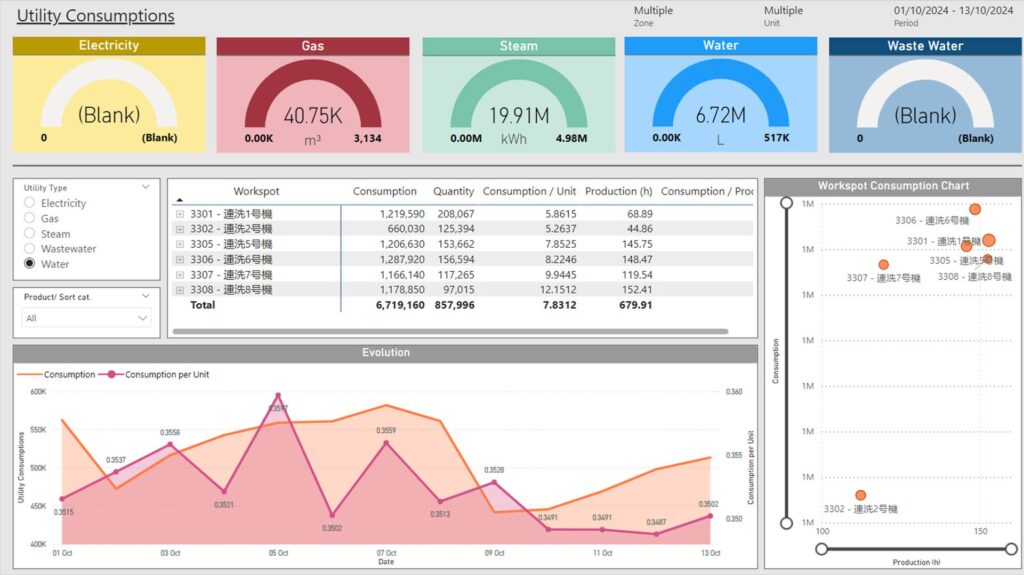Expand the 3301 workspot row

point(180,214)
